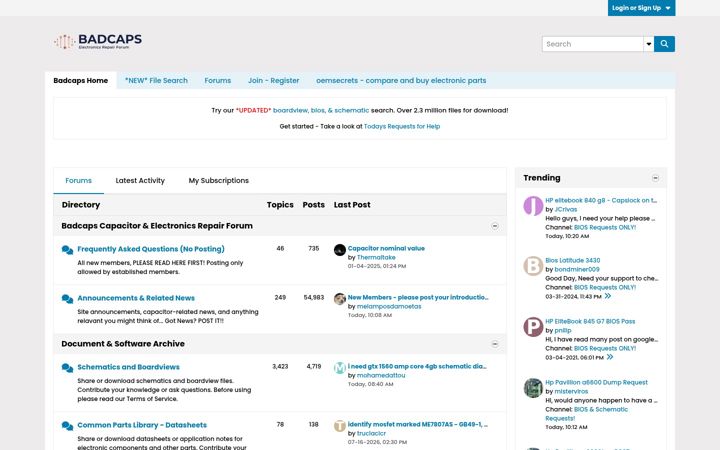Open misterviros user profile link
This screenshot has width=720, height=450.
571,391
